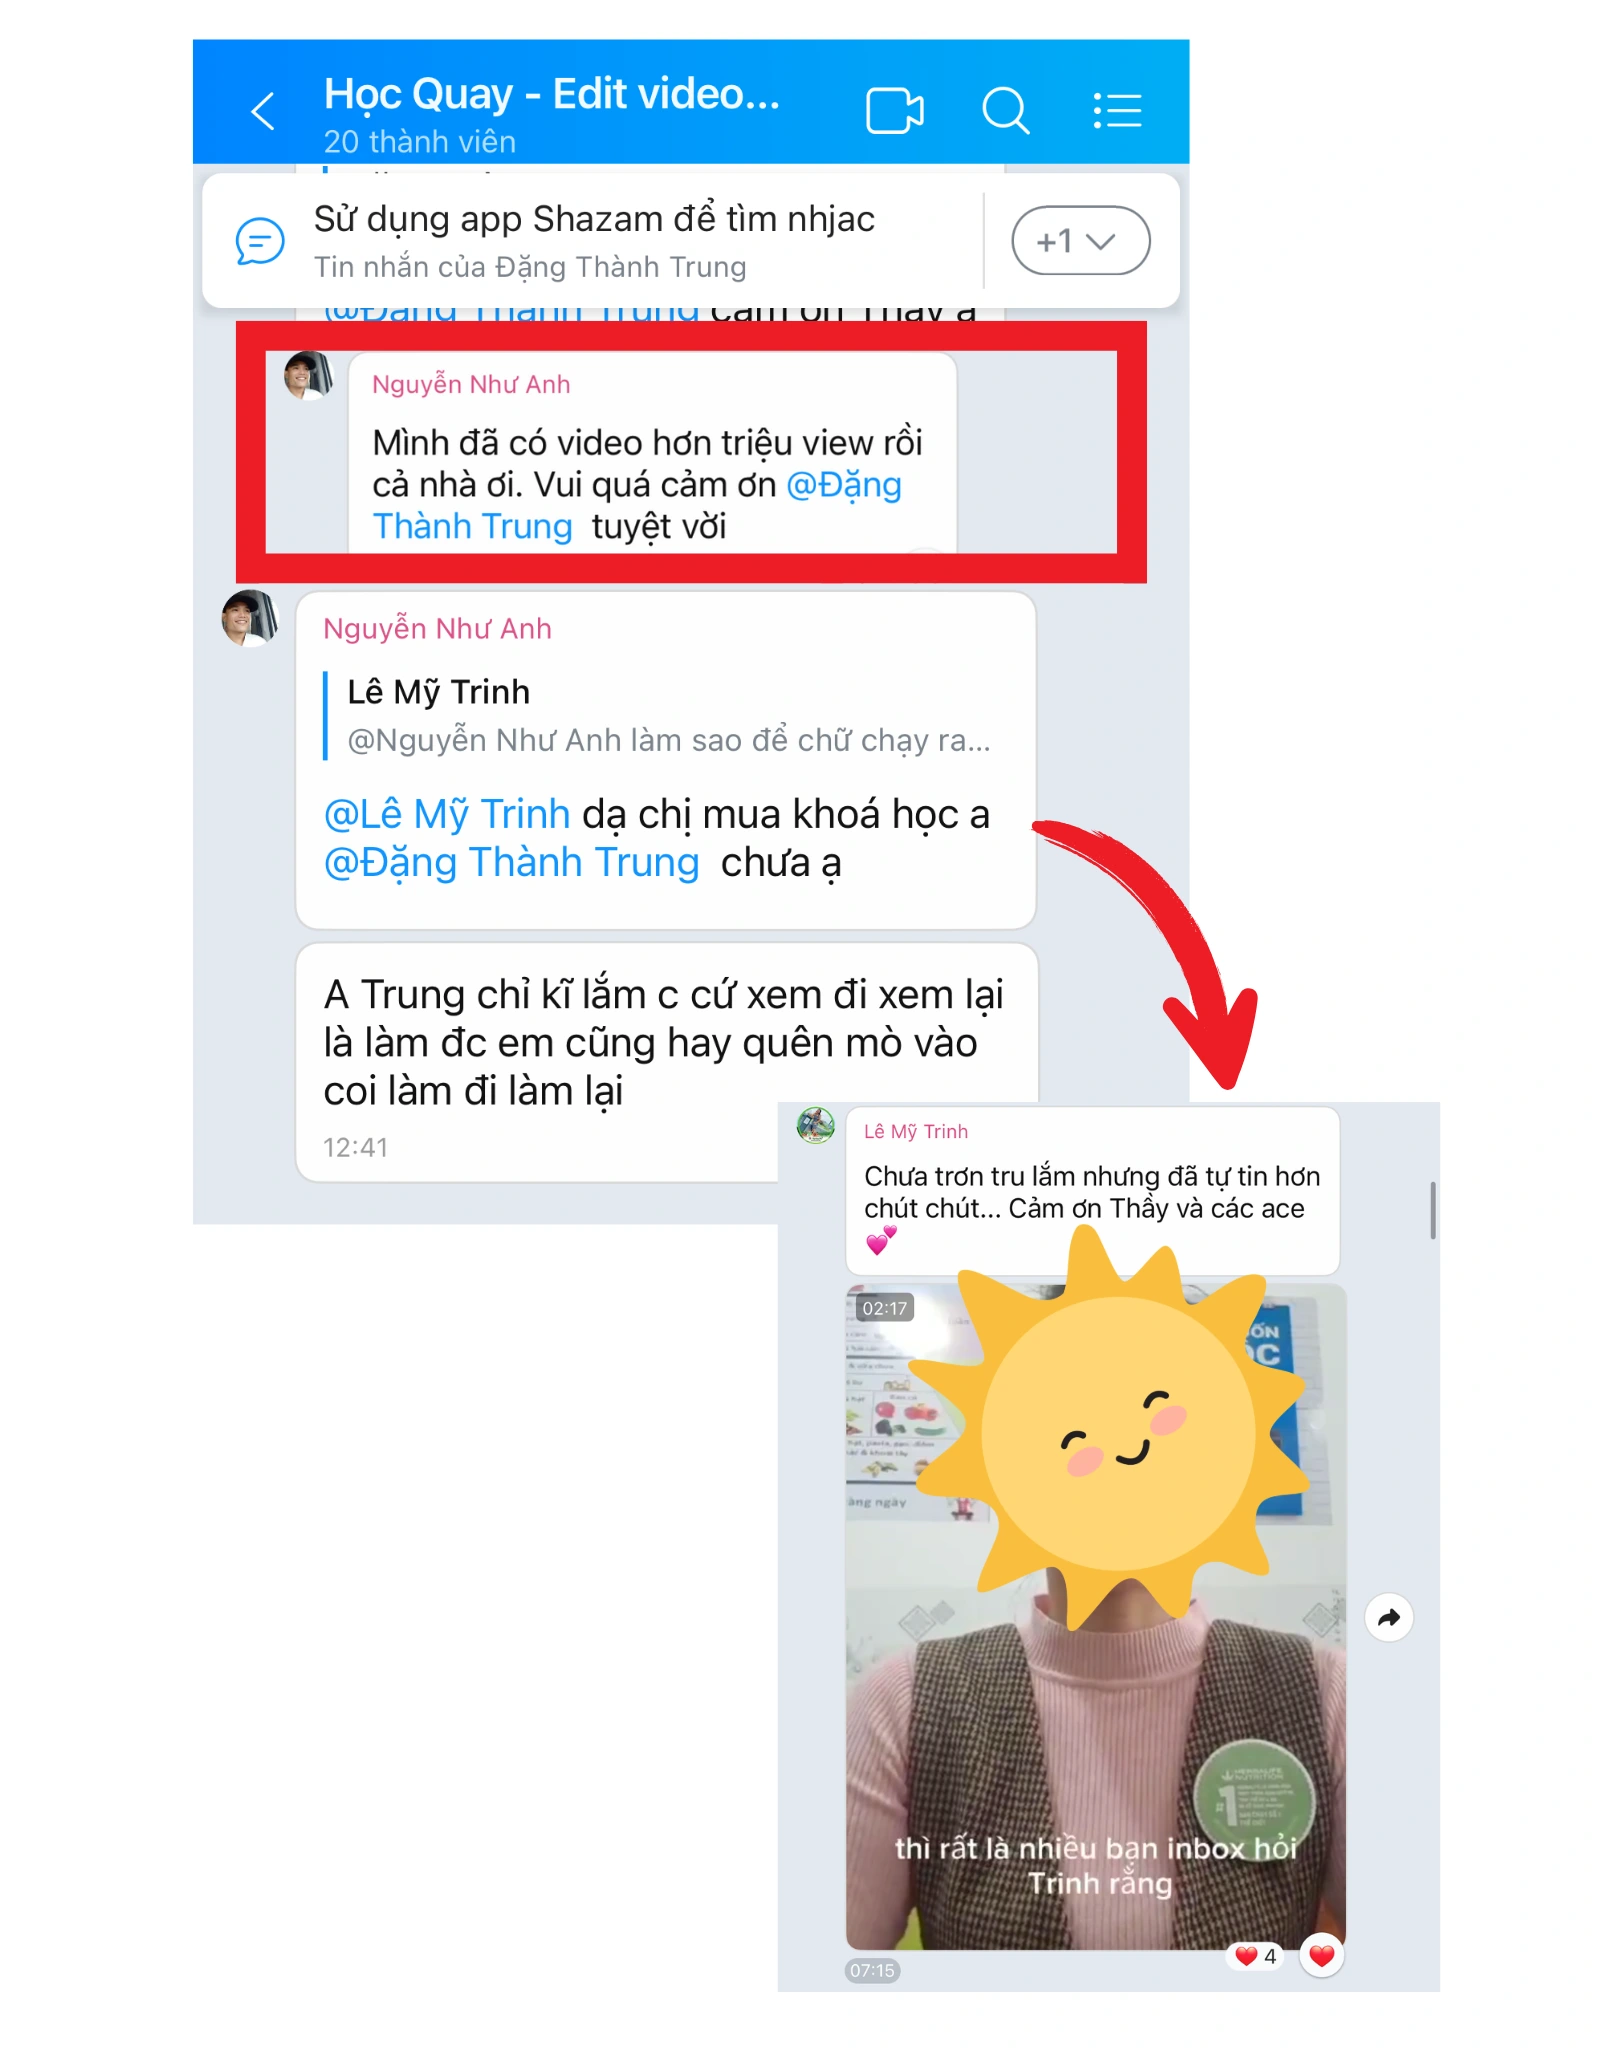
Task: Tap the 20 thành viên member count
Action: pyautogui.click(x=420, y=142)
